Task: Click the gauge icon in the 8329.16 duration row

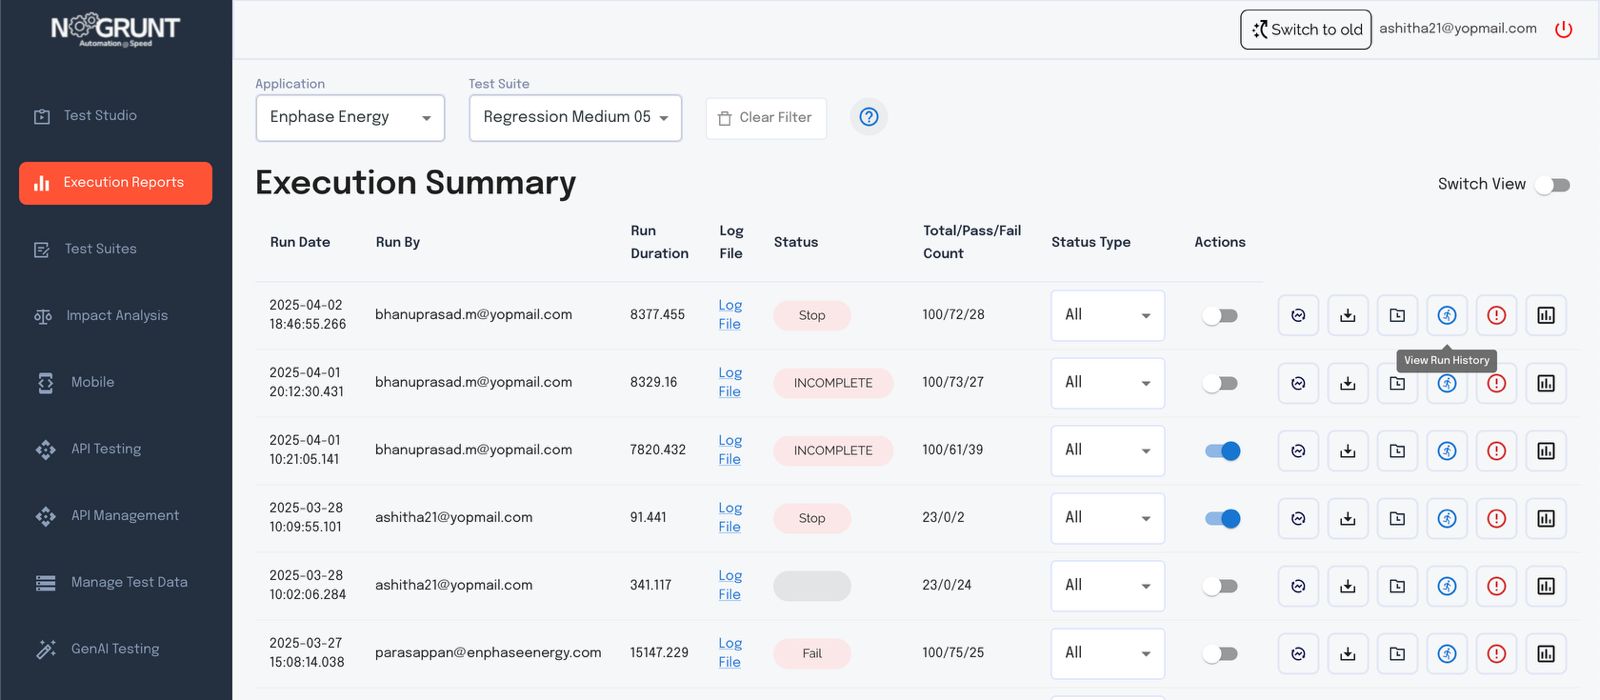Action: 1298,383
